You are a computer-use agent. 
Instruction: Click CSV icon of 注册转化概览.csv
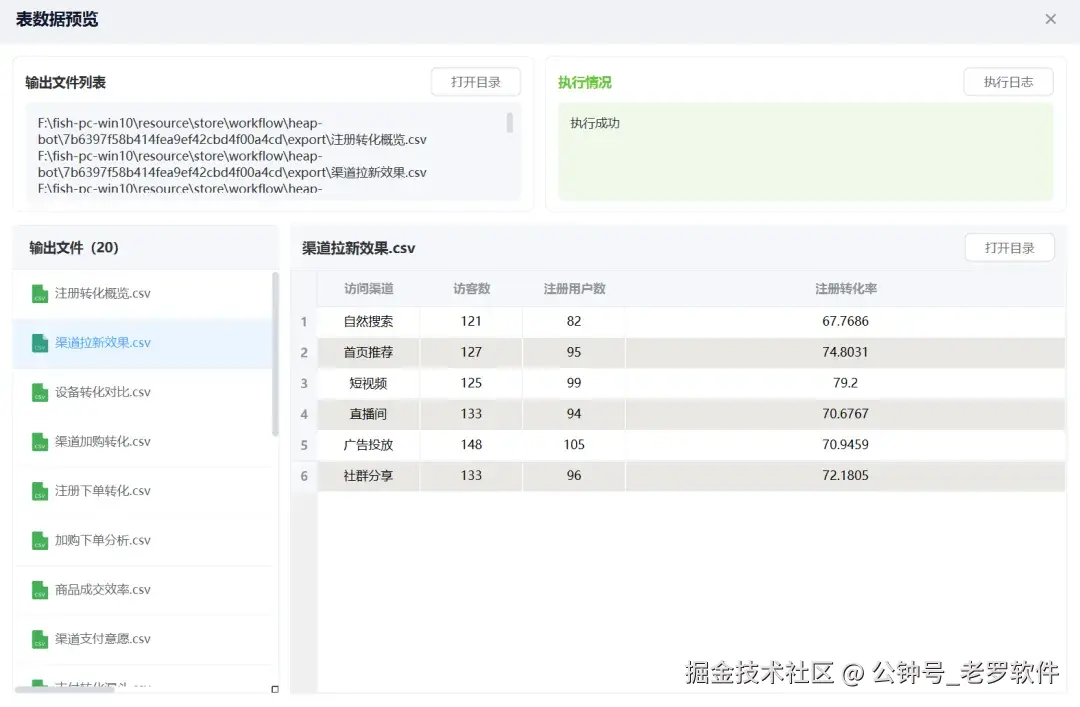coord(40,294)
